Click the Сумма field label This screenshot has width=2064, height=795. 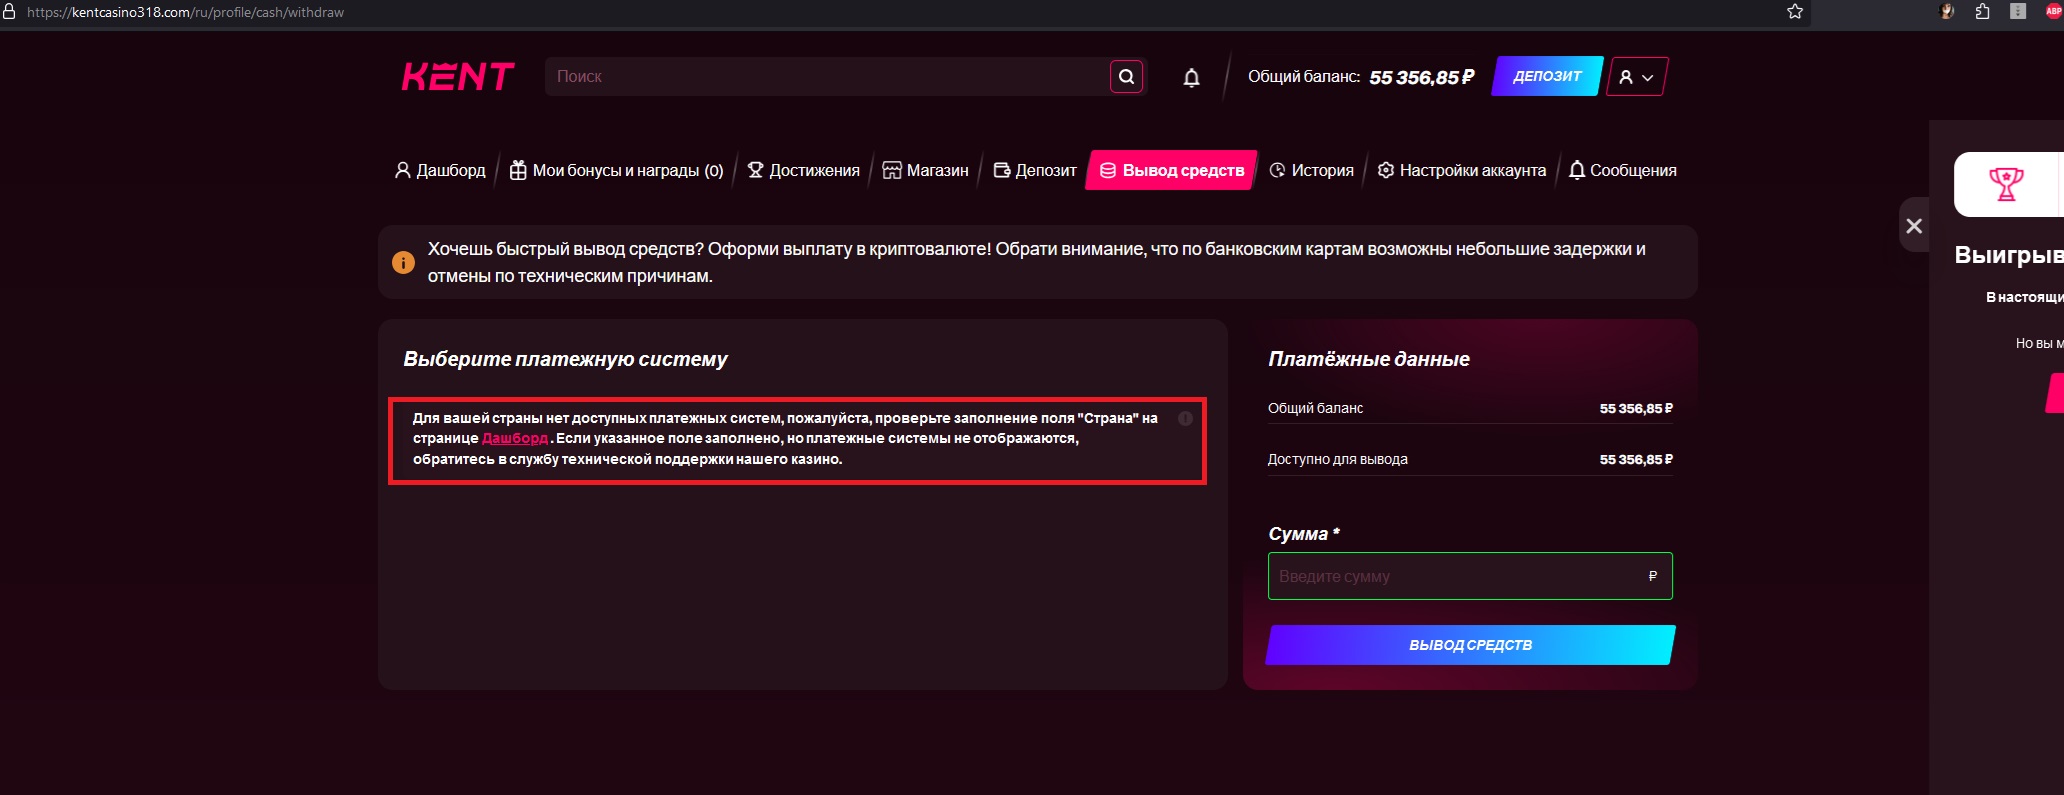coord(1304,534)
